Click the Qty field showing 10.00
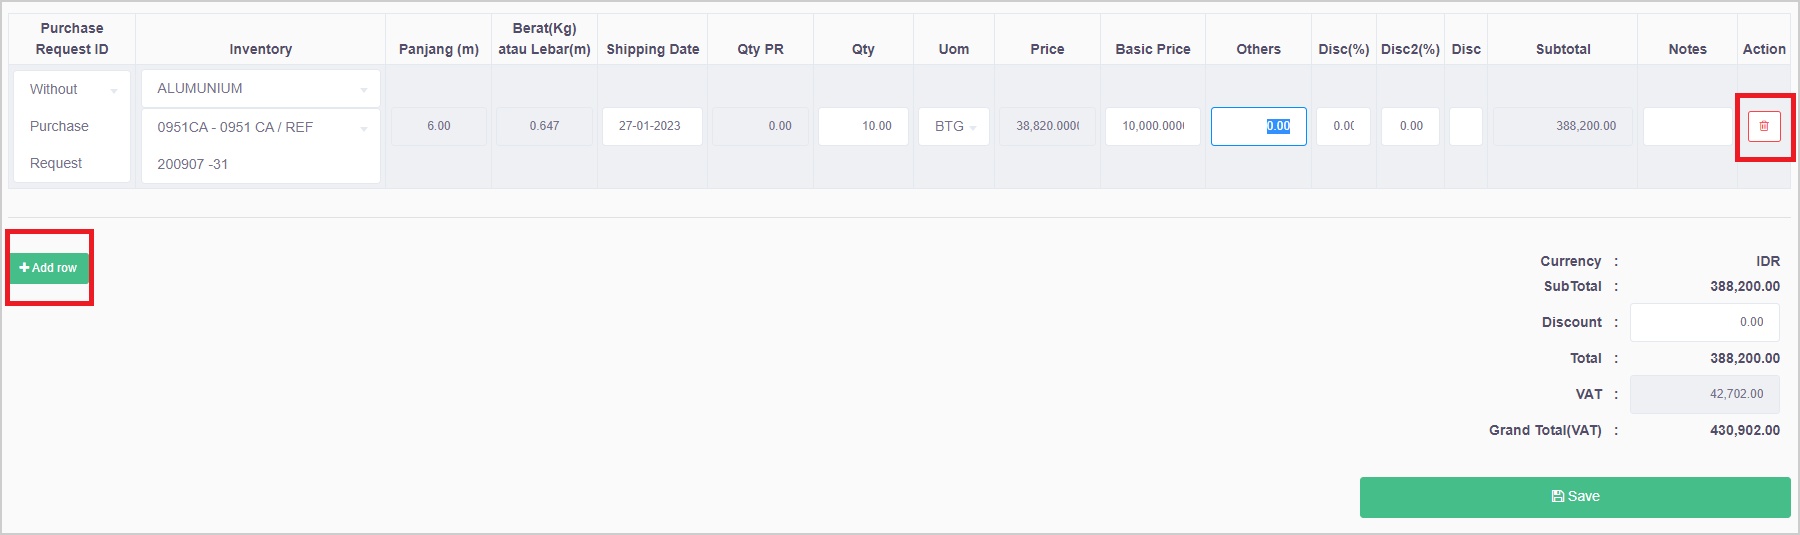Viewport: 1800px width, 535px height. pos(862,127)
